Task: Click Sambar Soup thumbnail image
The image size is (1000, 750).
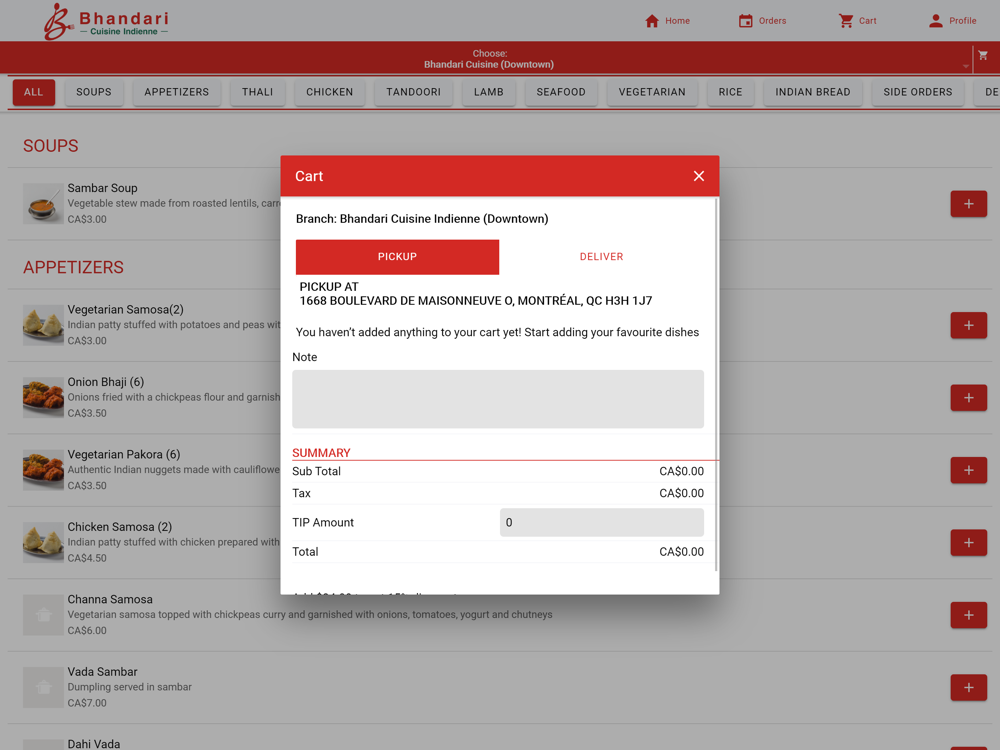Action: [43, 204]
